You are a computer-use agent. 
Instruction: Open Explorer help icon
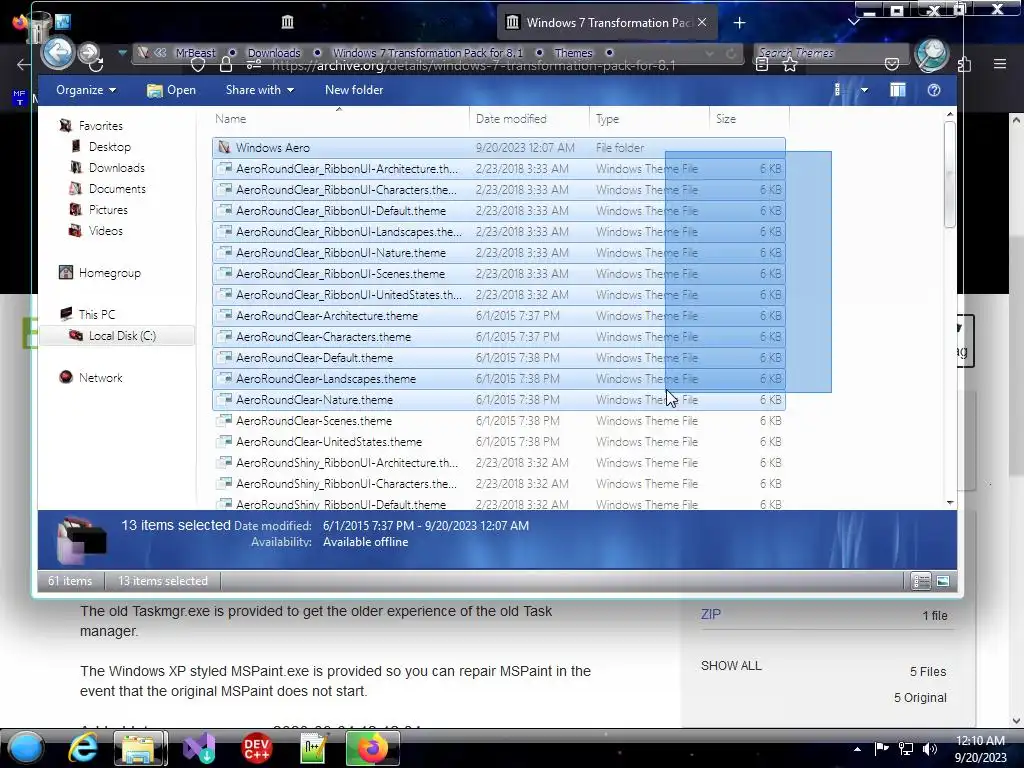pos(934,90)
